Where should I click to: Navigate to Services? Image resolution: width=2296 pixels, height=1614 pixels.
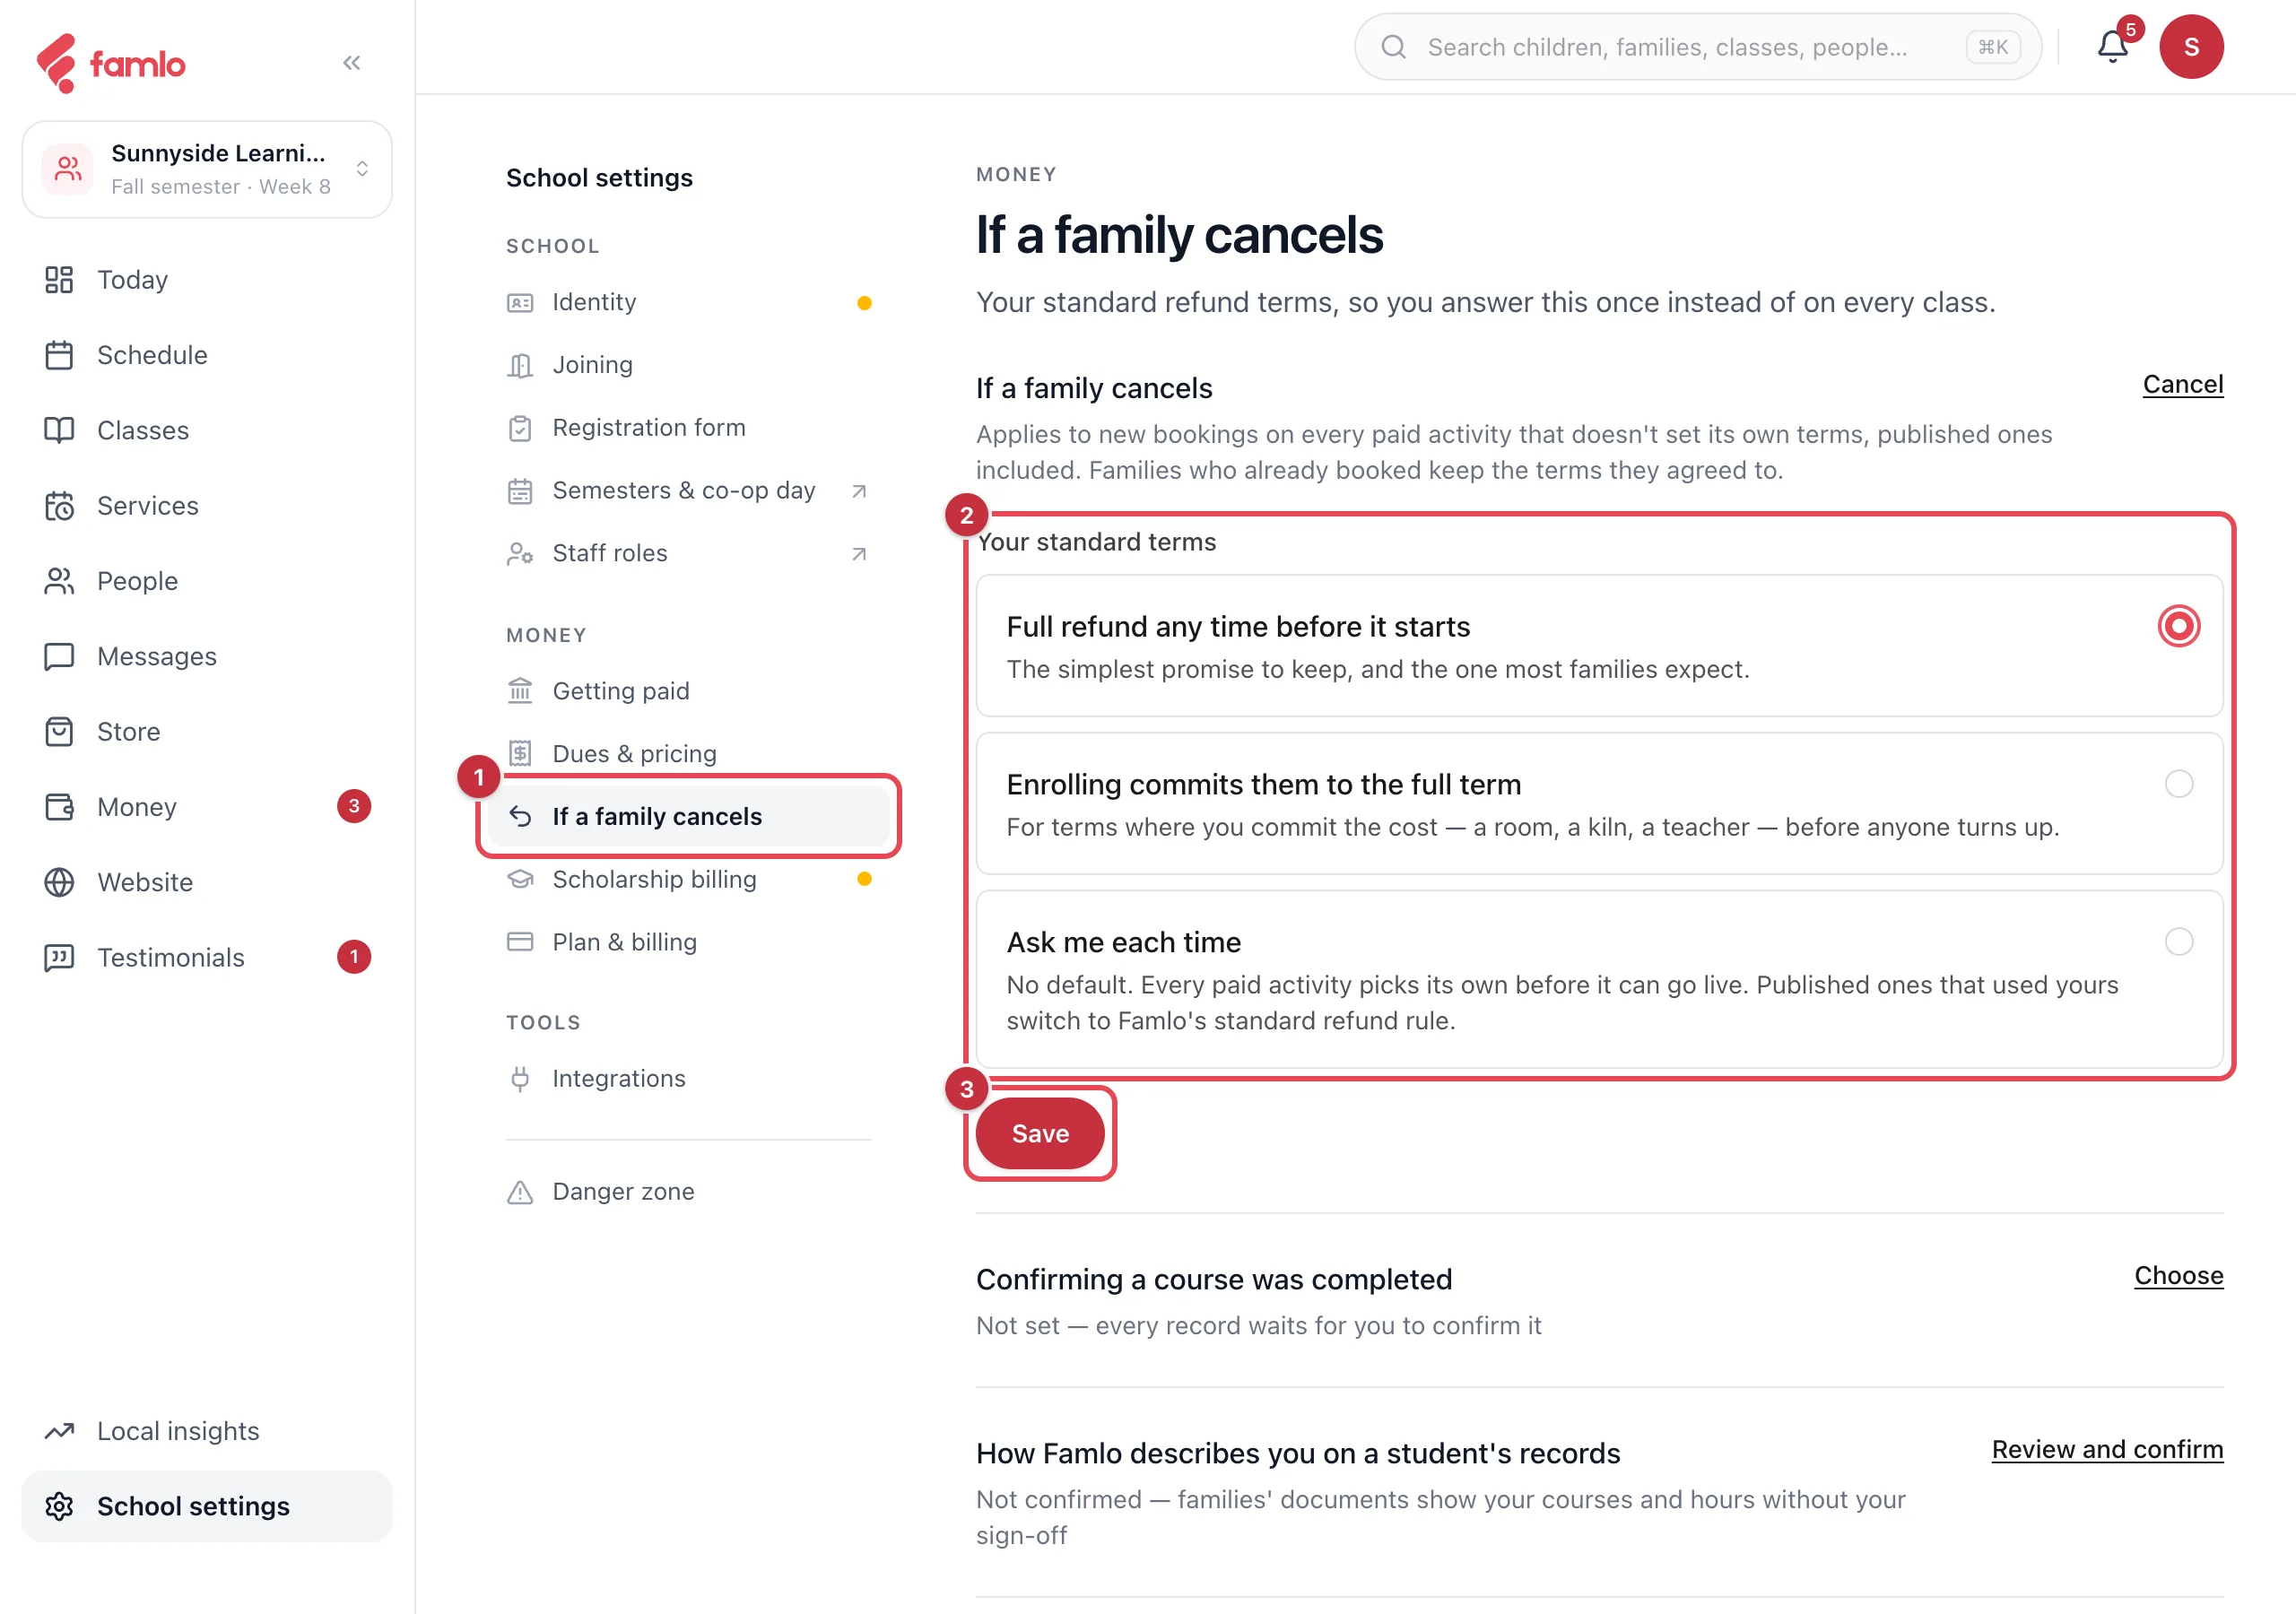point(207,506)
